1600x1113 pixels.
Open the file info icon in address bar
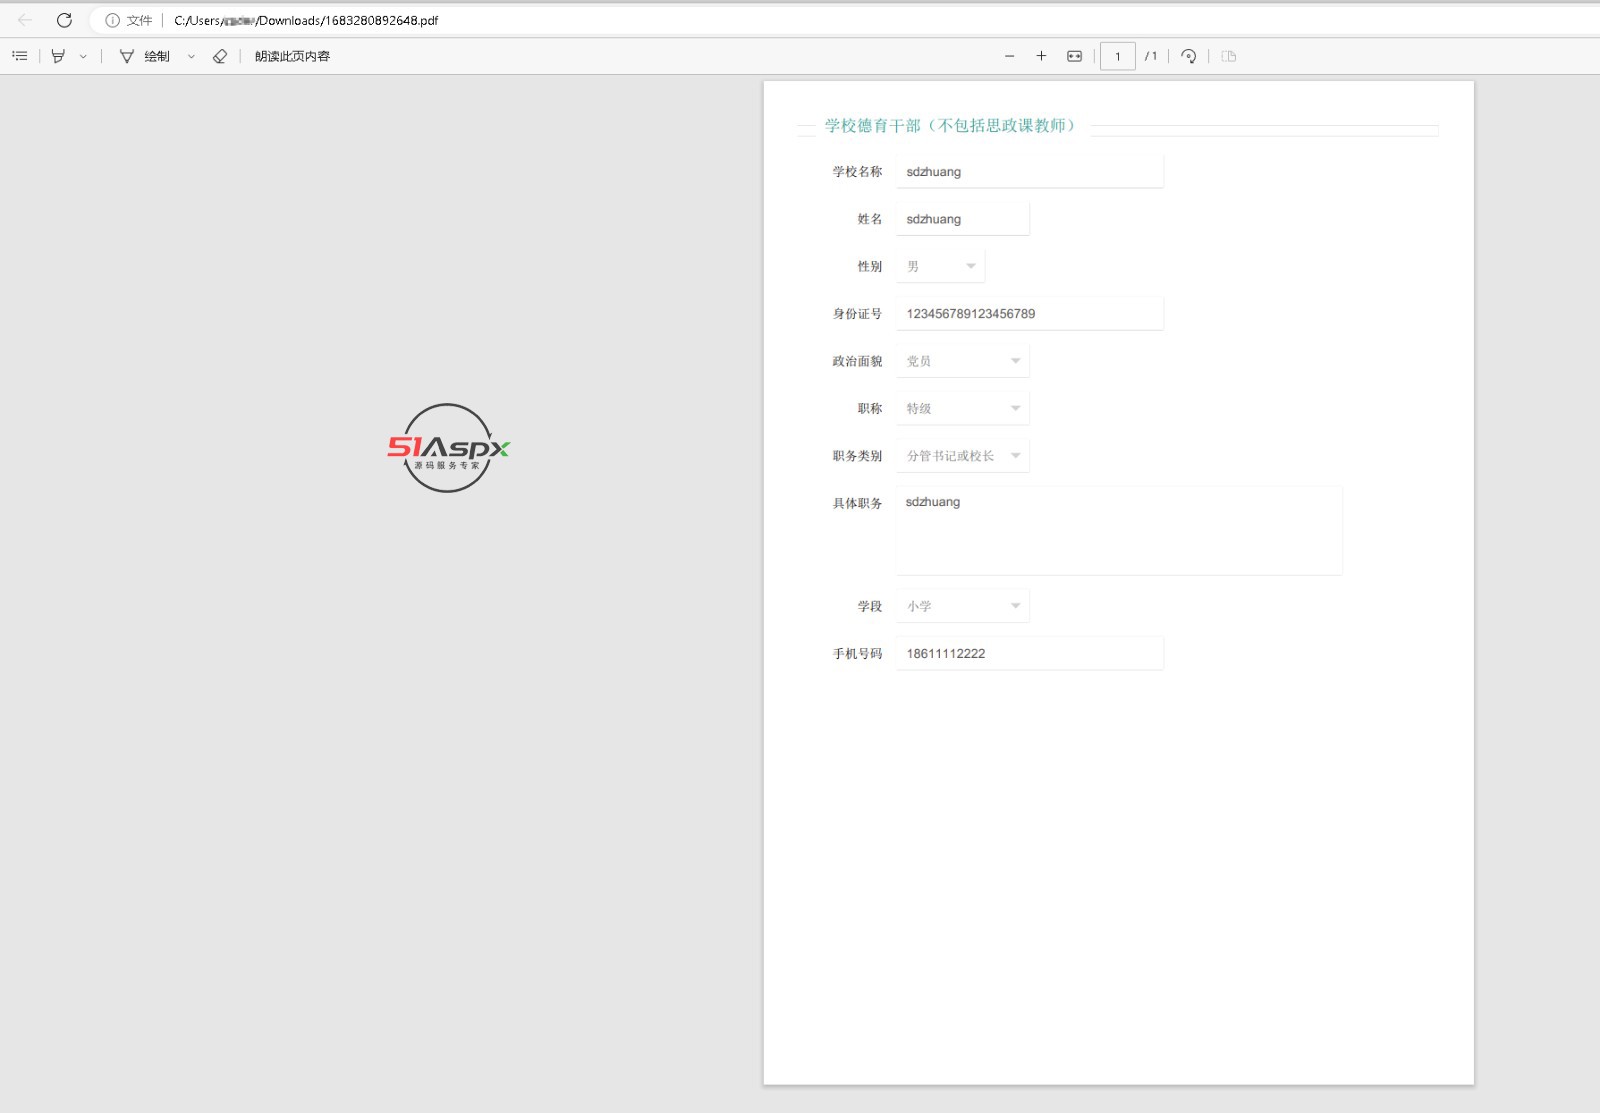point(113,20)
